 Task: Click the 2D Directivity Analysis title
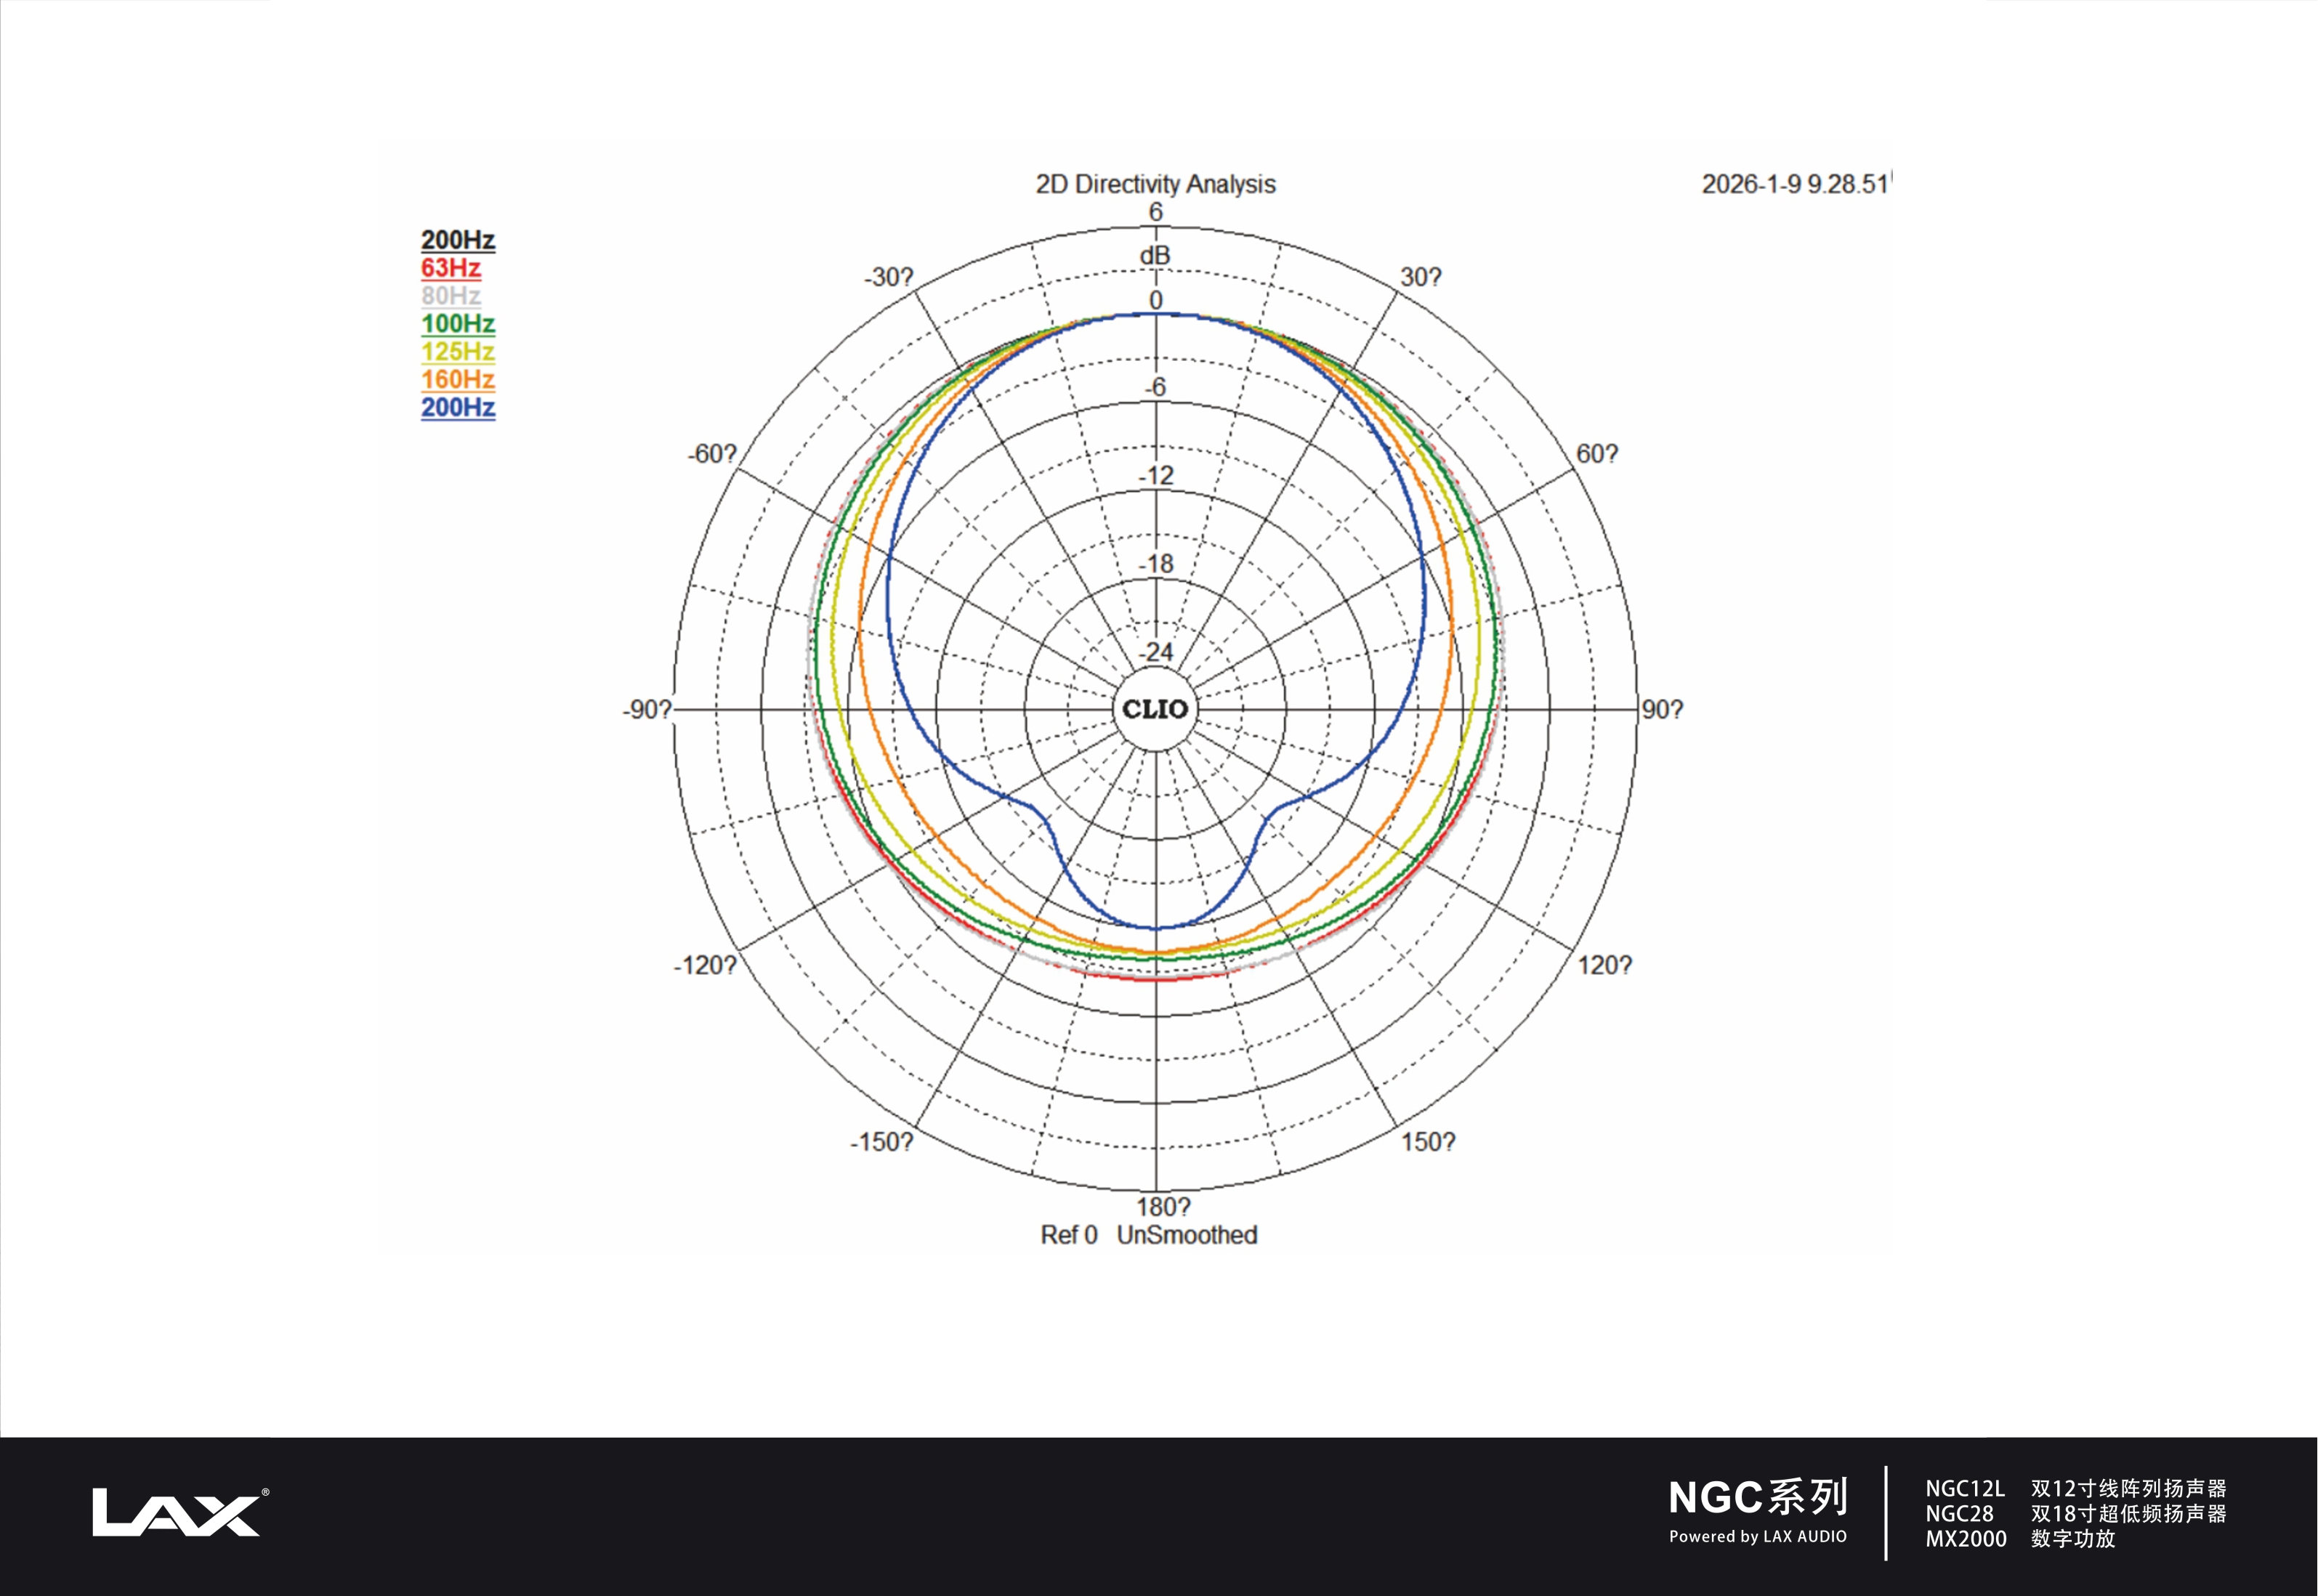[1155, 184]
